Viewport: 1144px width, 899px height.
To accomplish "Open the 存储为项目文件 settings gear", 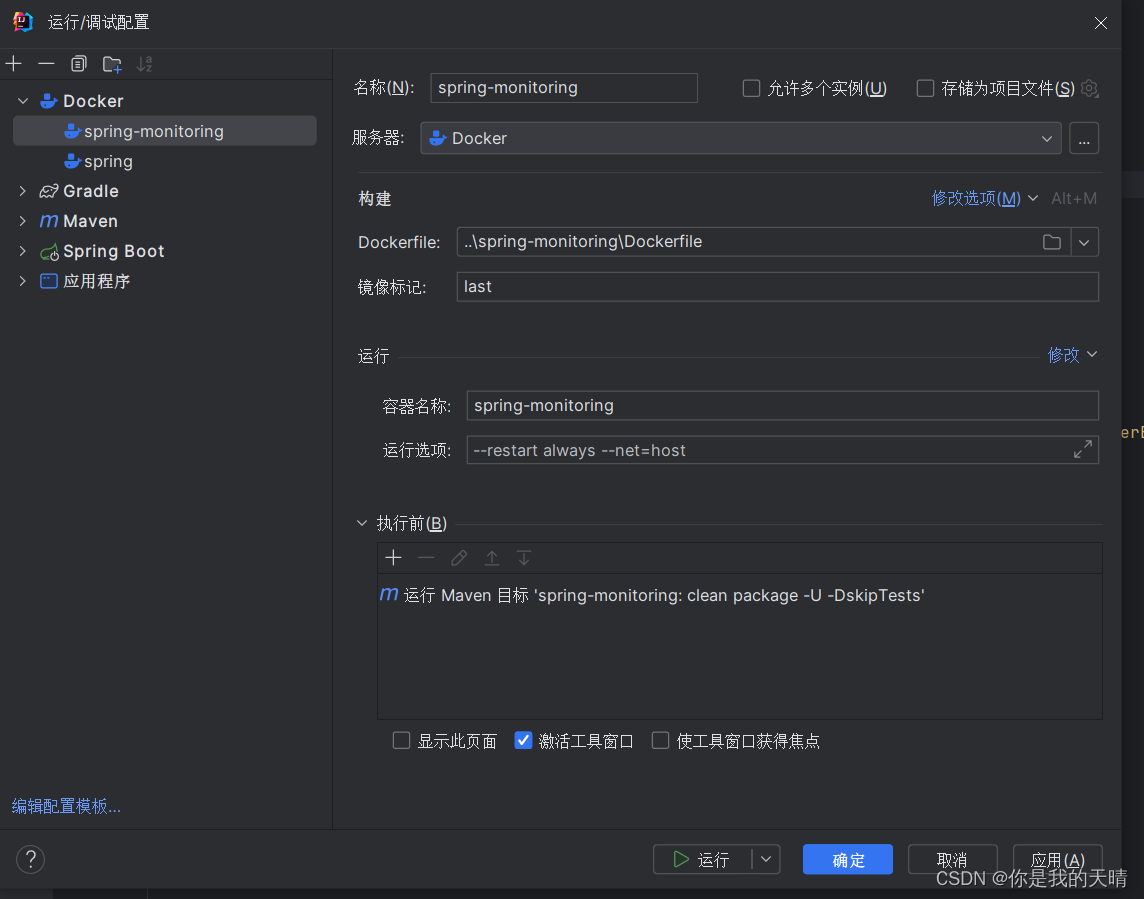I will click(1089, 88).
